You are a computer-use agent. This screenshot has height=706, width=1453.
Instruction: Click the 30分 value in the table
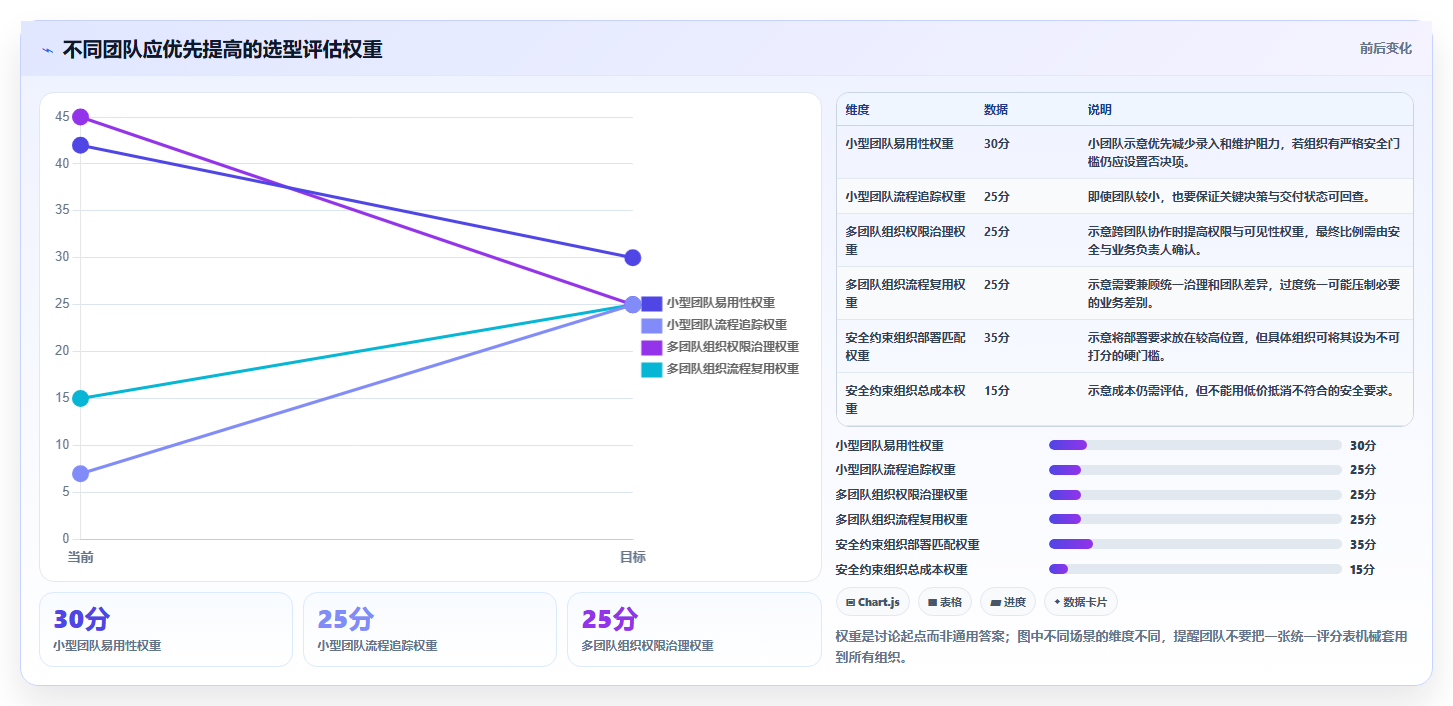point(997,144)
